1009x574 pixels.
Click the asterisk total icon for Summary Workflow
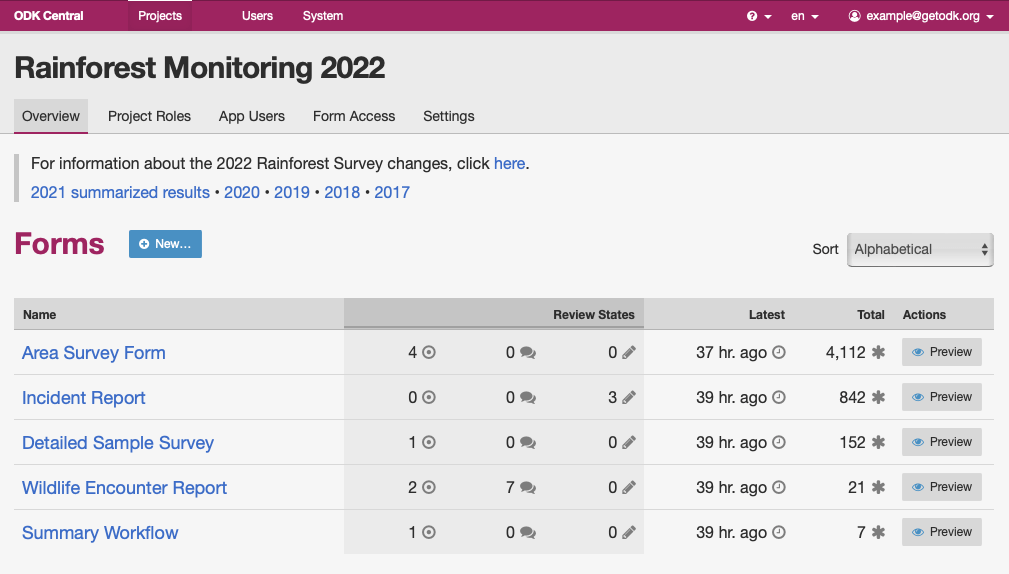click(x=878, y=533)
